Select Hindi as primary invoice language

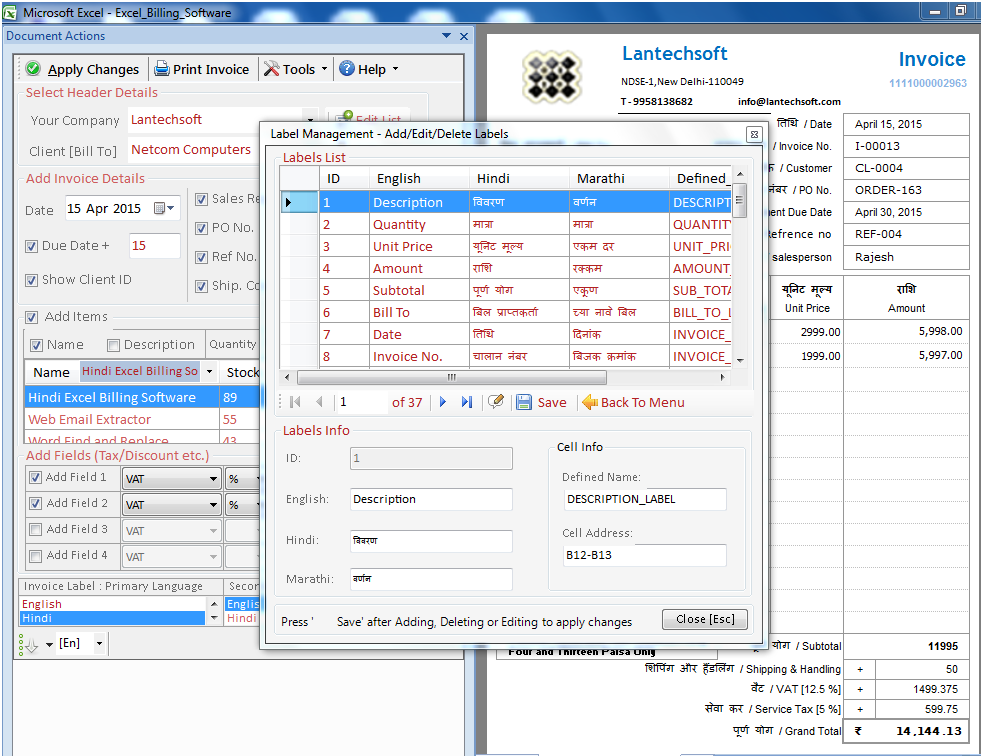click(113, 618)
